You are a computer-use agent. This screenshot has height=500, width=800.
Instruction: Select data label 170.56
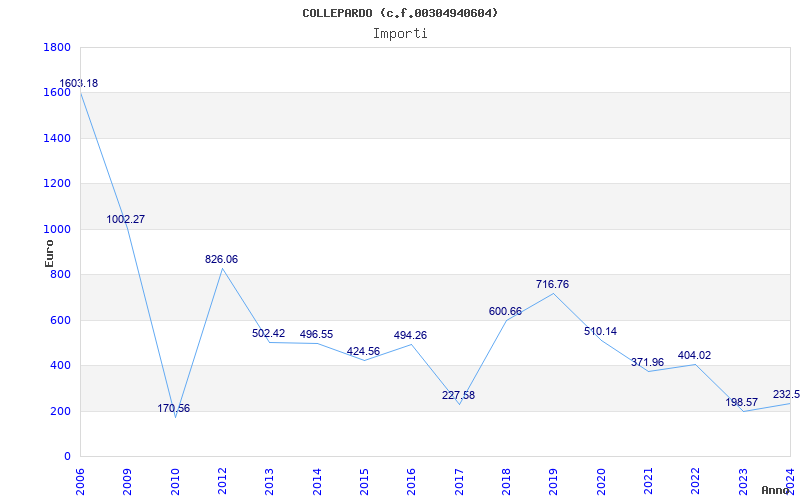(173, 408)
